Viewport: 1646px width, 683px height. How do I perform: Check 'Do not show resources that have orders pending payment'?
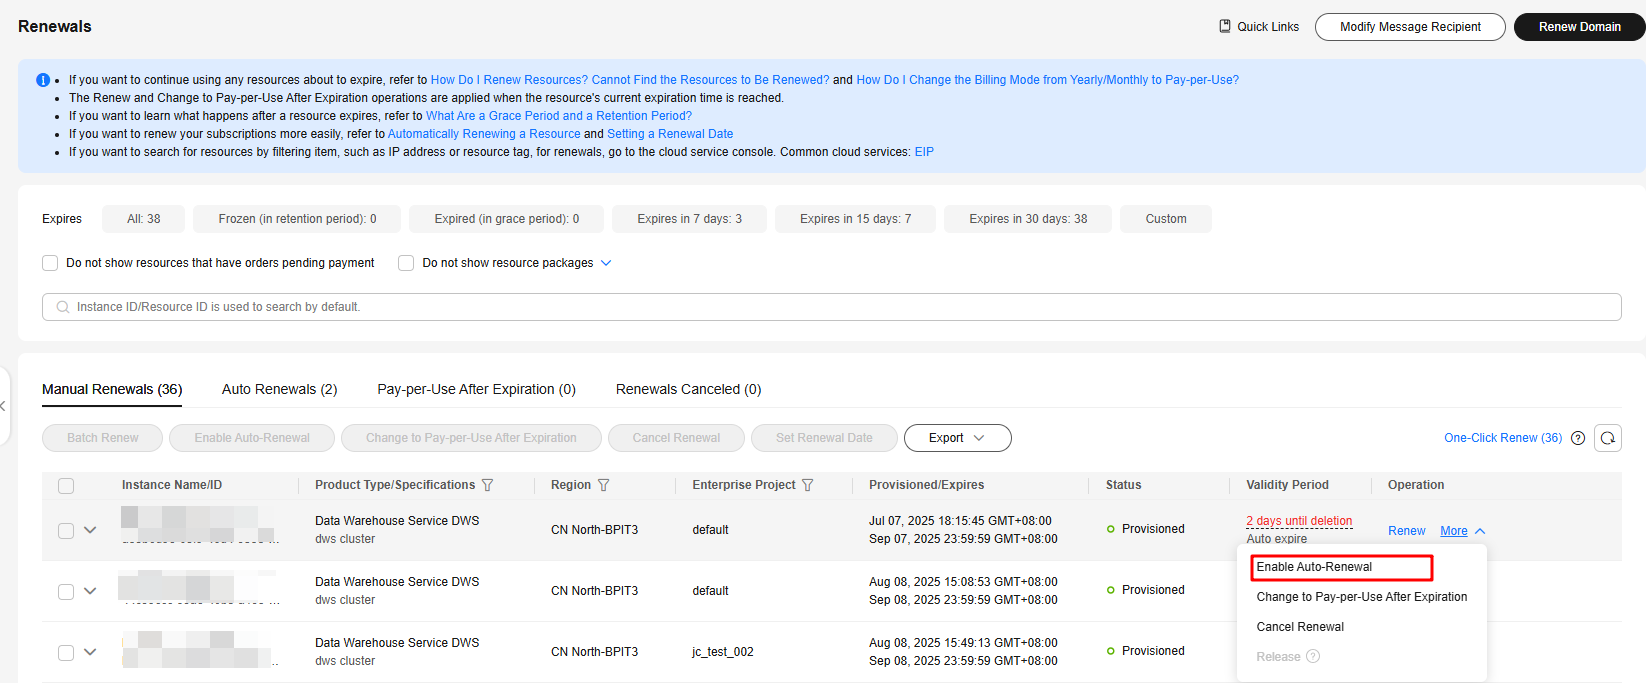[50, 263]
